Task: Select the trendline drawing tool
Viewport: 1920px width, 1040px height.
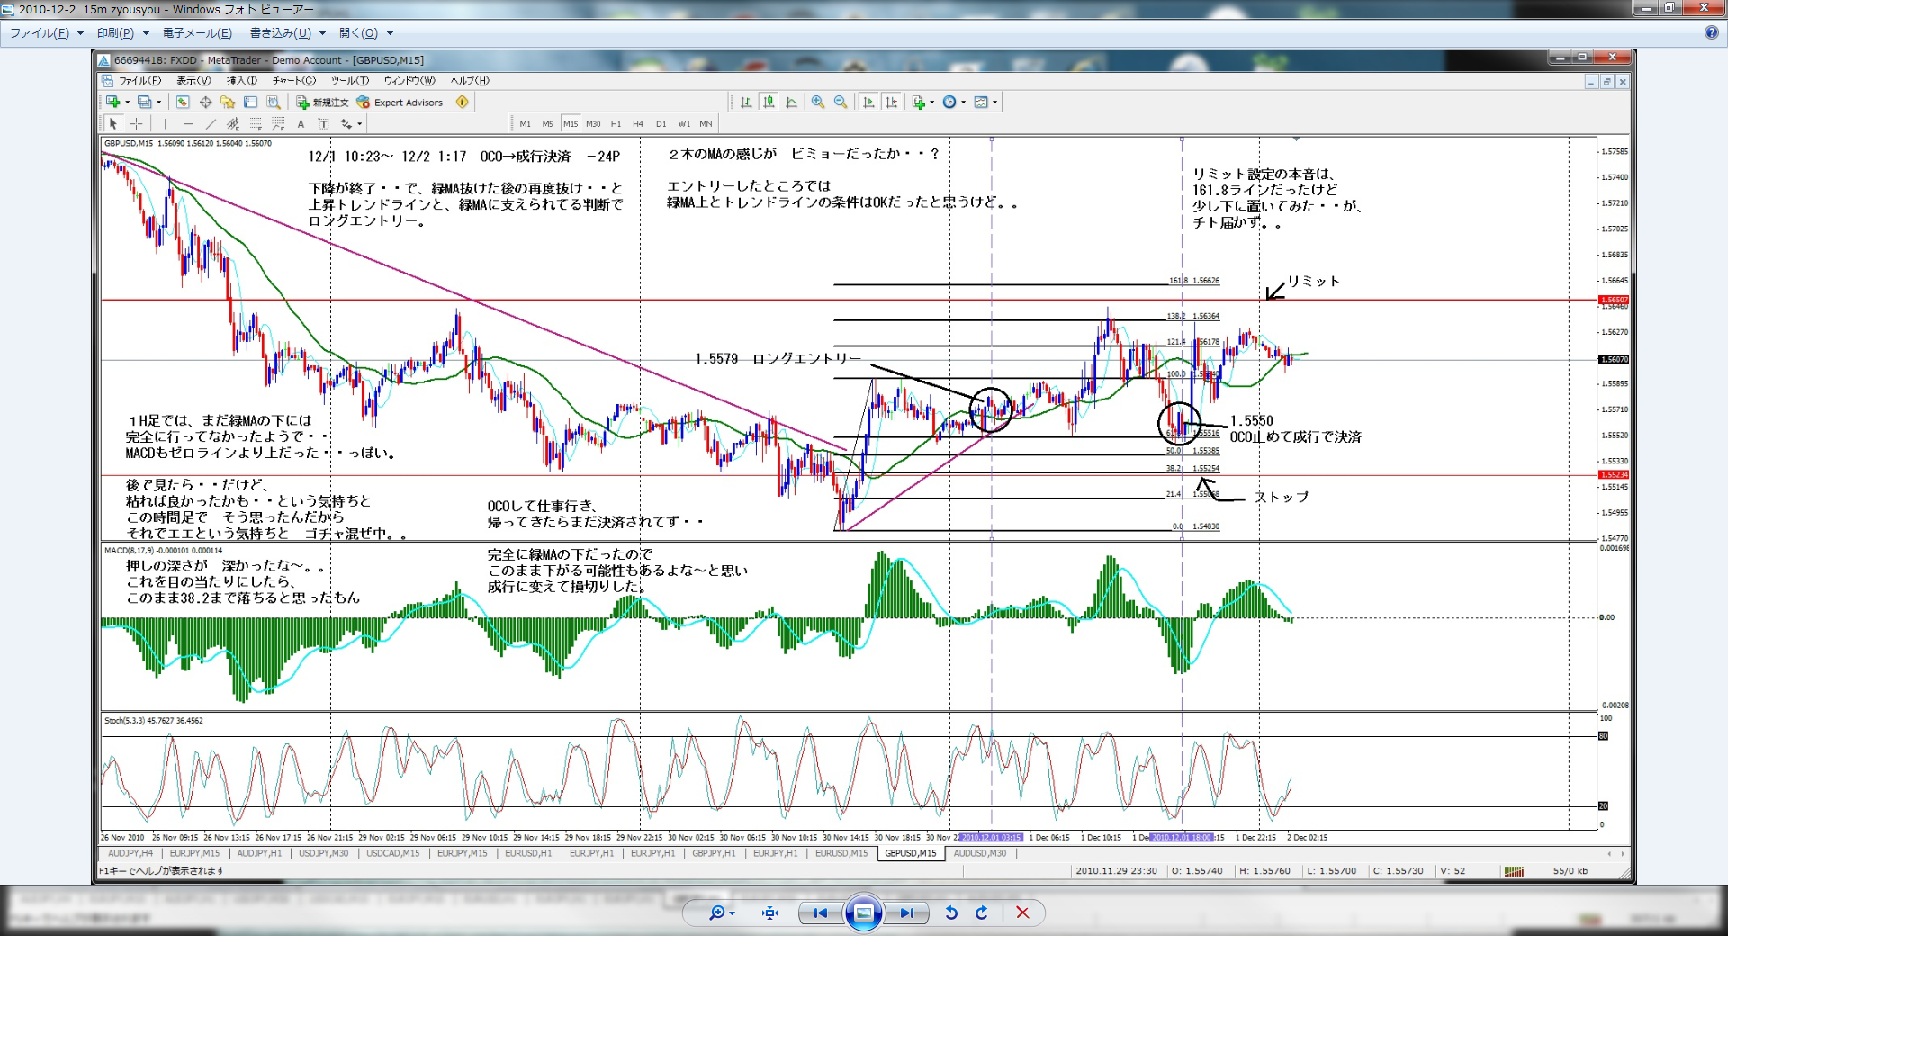Action: 210,124
